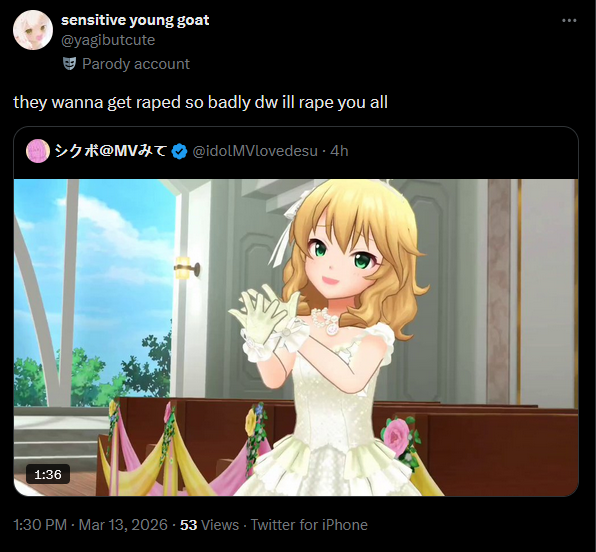Viewport: 596px width, 552px height.
Task: Play the quoted video with the wedding dress character
Action: point(296,338)
